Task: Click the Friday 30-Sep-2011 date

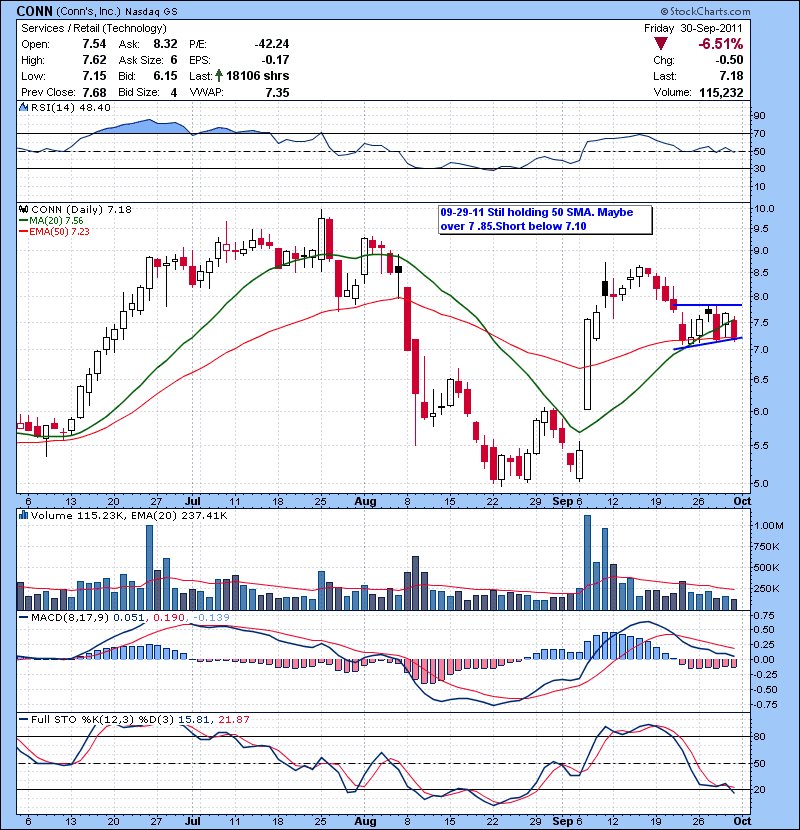Action: coord(693,28)
